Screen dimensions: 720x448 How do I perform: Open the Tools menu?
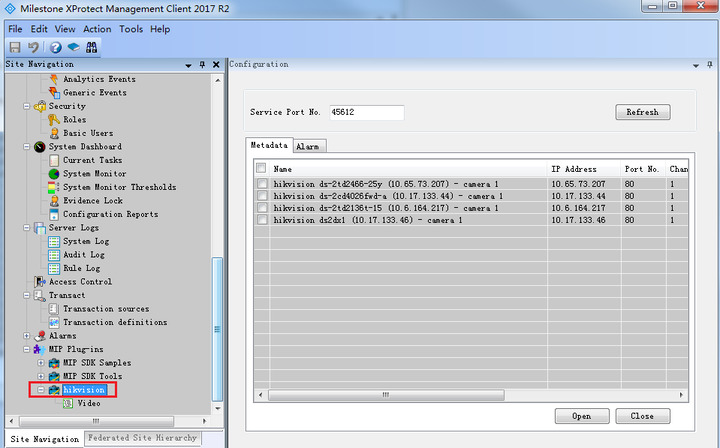(x=131, y=29)
